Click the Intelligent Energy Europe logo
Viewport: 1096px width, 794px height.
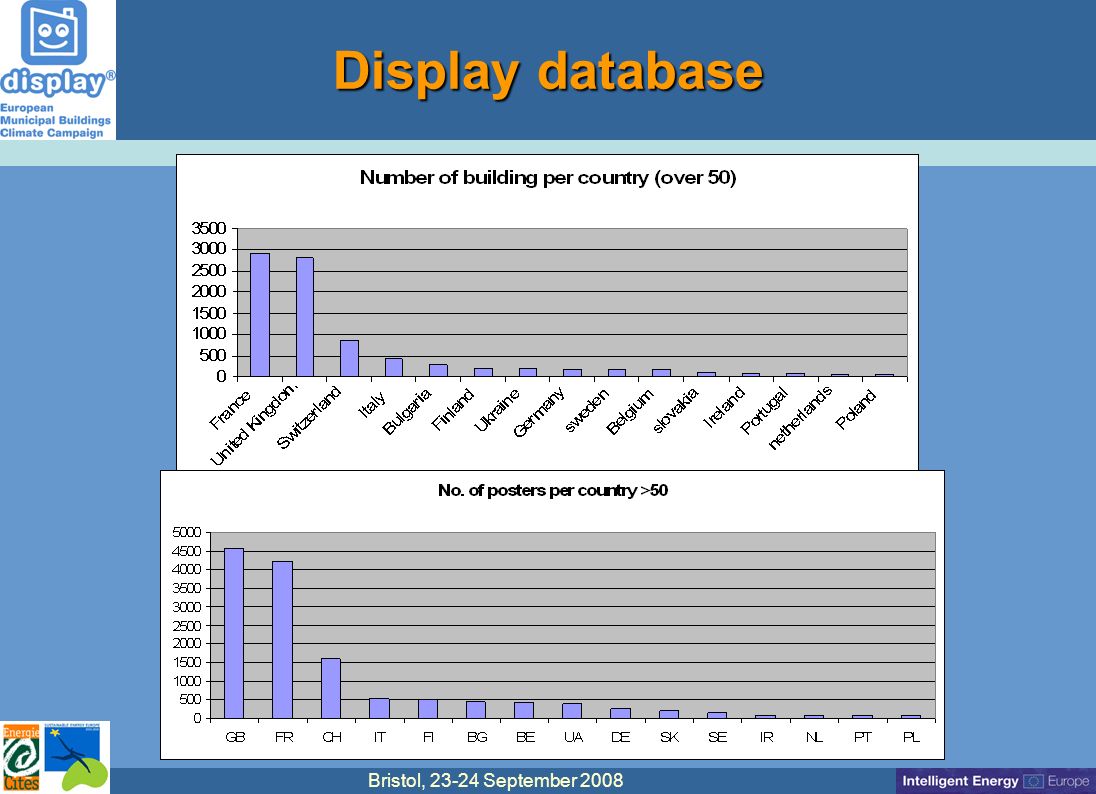[x=995, y=781]
